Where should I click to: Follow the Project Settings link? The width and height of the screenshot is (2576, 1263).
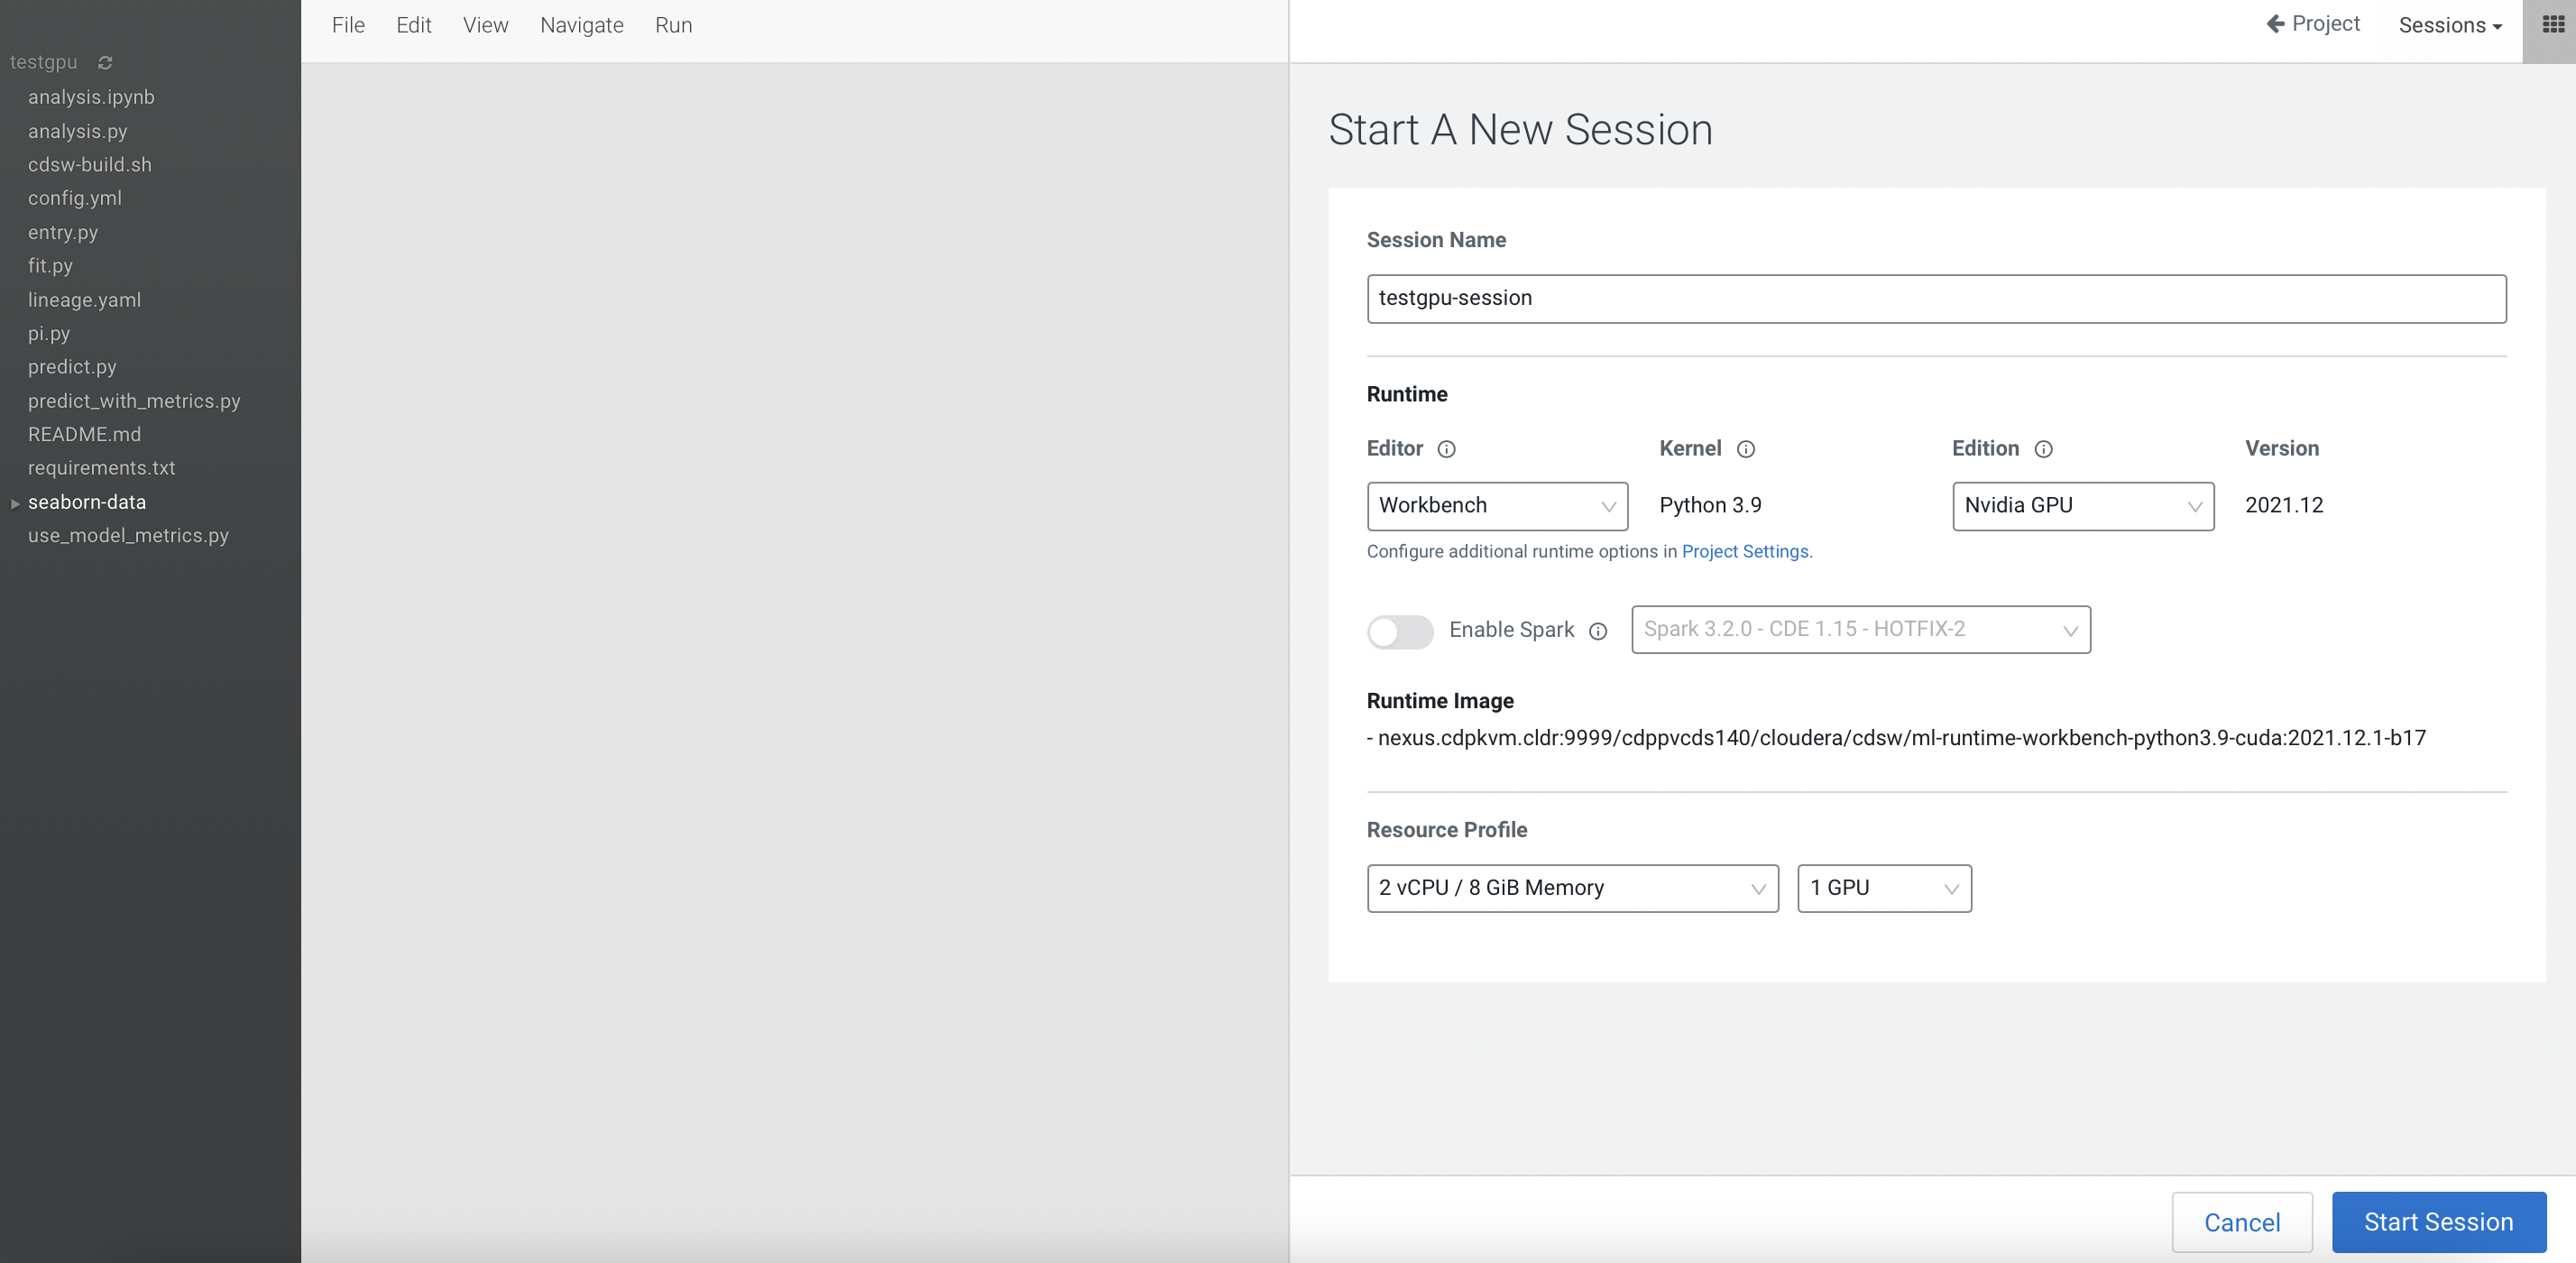pos(1744,551)
